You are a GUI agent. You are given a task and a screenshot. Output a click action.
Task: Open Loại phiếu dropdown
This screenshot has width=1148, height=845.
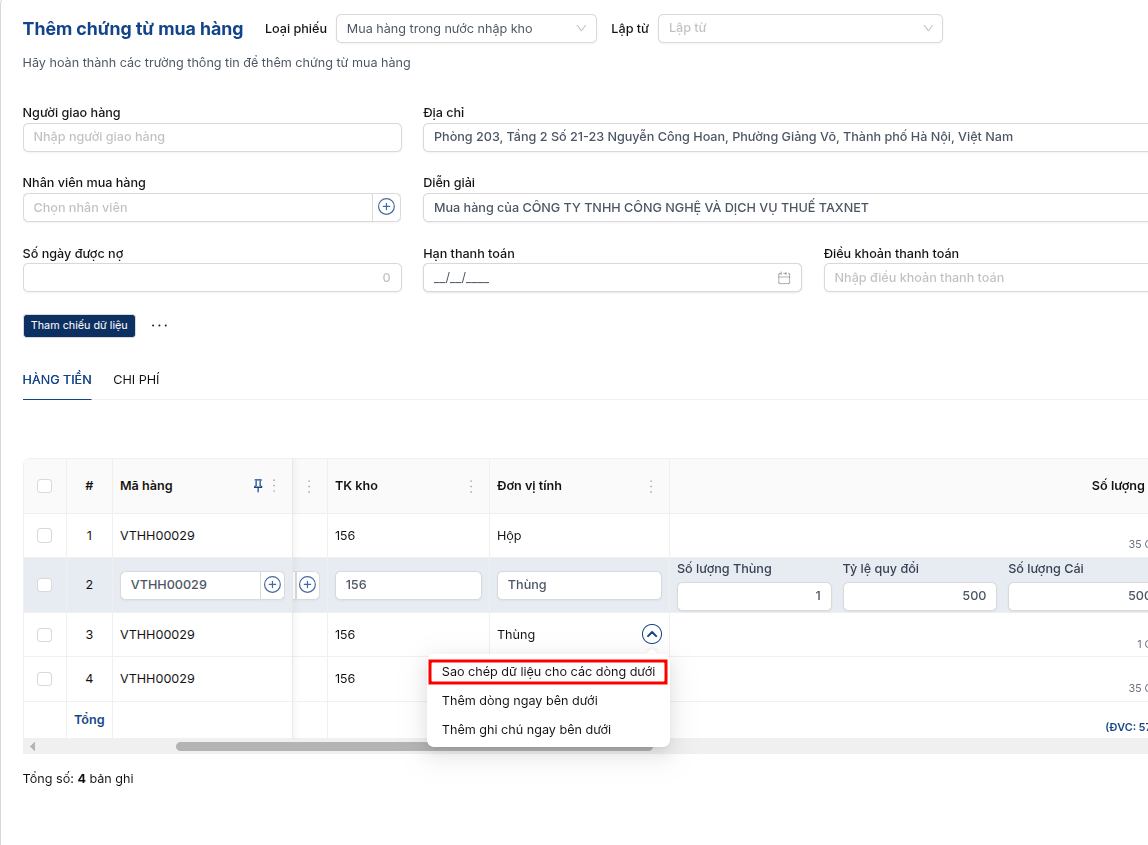click(x=466, y=29)
